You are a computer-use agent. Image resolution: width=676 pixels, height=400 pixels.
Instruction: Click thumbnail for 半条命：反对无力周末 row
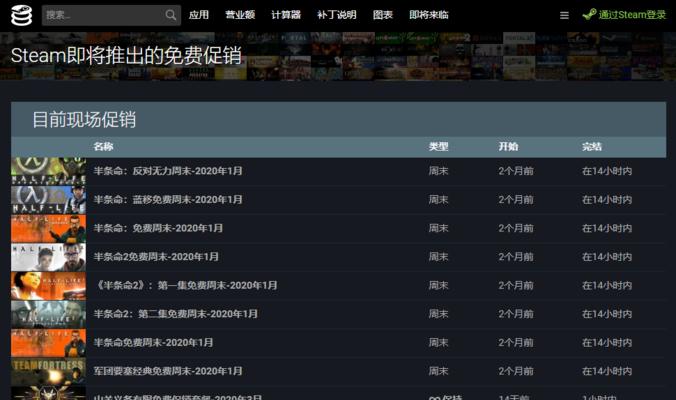pyautogui.click(x=48, y=171)
